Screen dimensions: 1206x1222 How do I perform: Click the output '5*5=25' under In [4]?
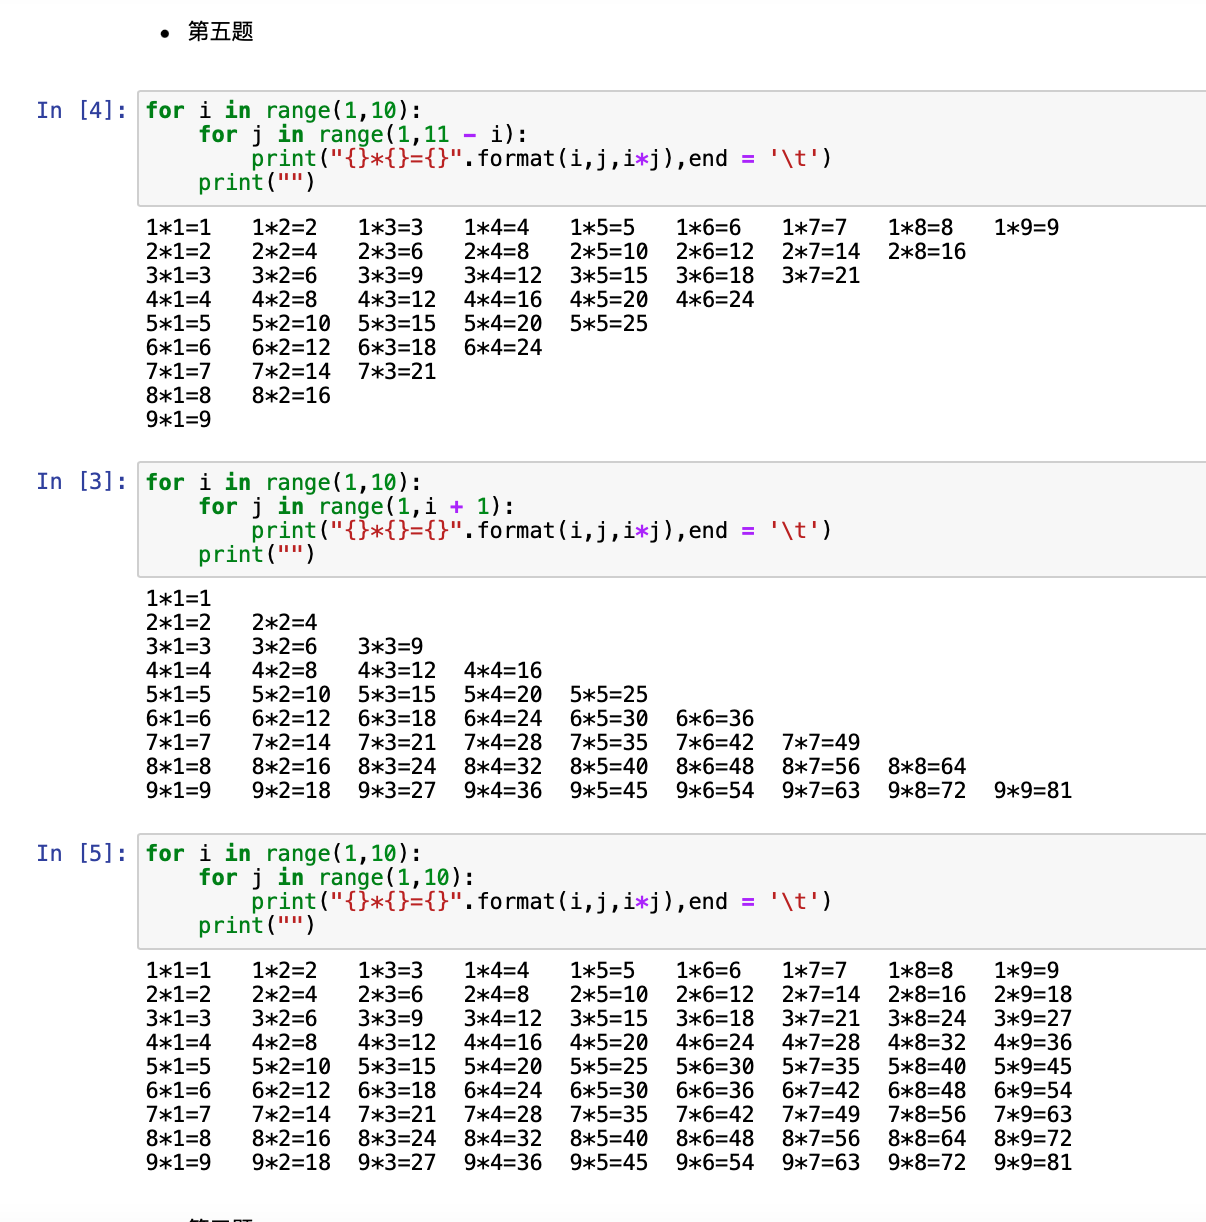(608, 323)
